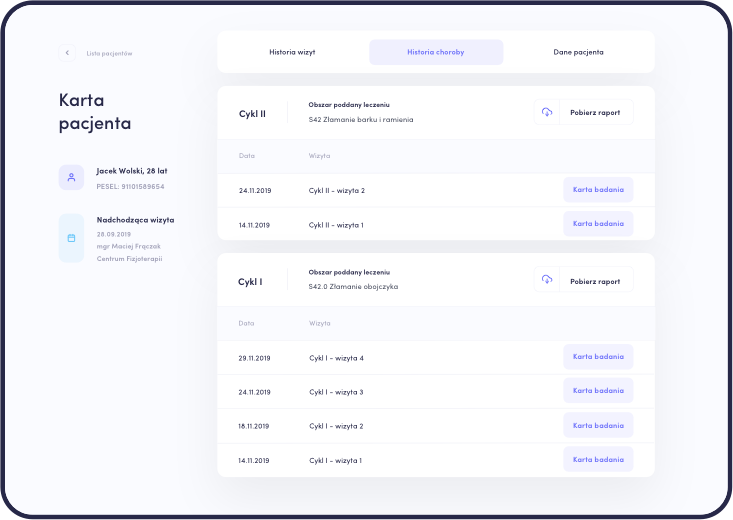Click the Wizyta column header in Cykl I
This screenshot has height=520, width=733.
[x=320, y=324]
